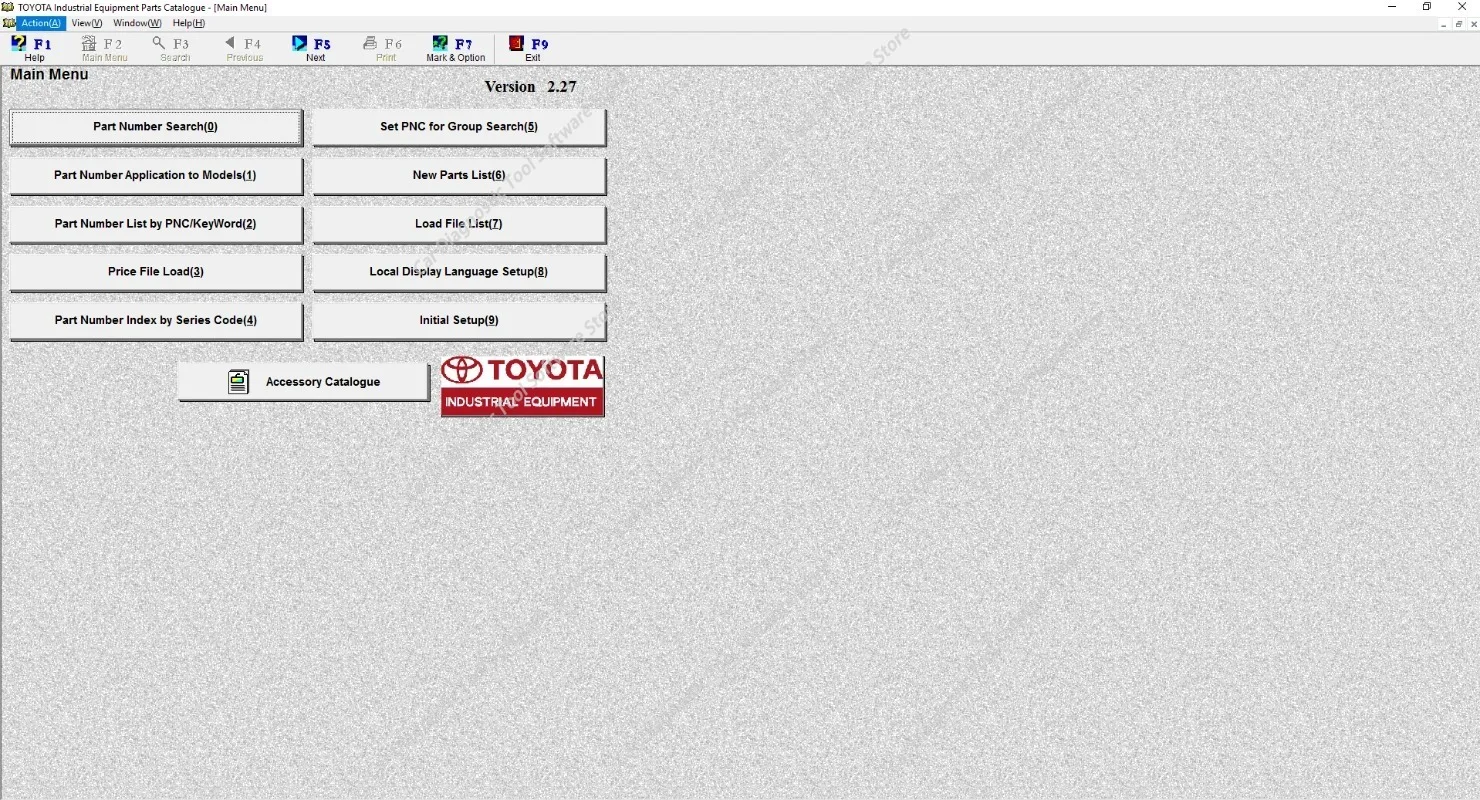Open the Accessory Catalogue
This screenshot has width=1480, height=800.
[x=303, y=382]
